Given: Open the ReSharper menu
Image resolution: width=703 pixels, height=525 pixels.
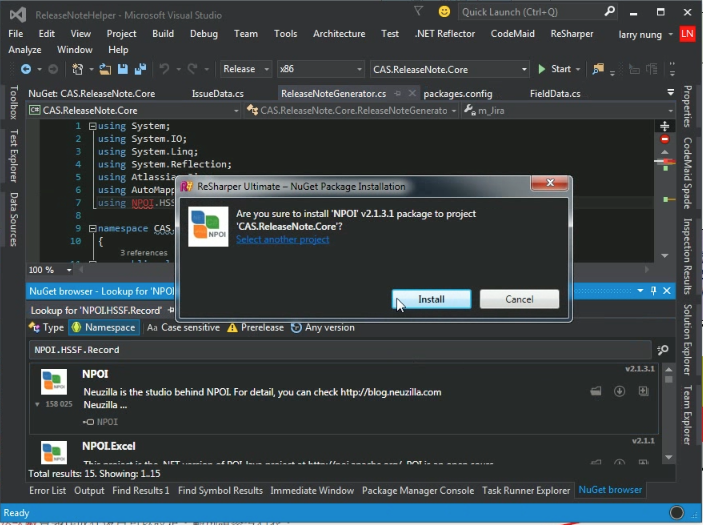Looking at the screenshot, I should coord(572,34).
